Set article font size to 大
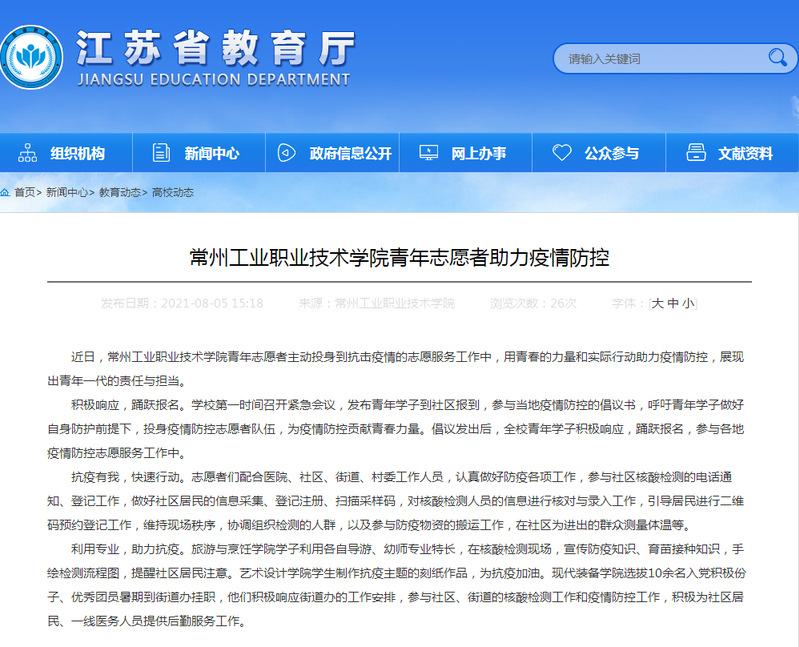The image size is (799, 647). tap(658, 303)
